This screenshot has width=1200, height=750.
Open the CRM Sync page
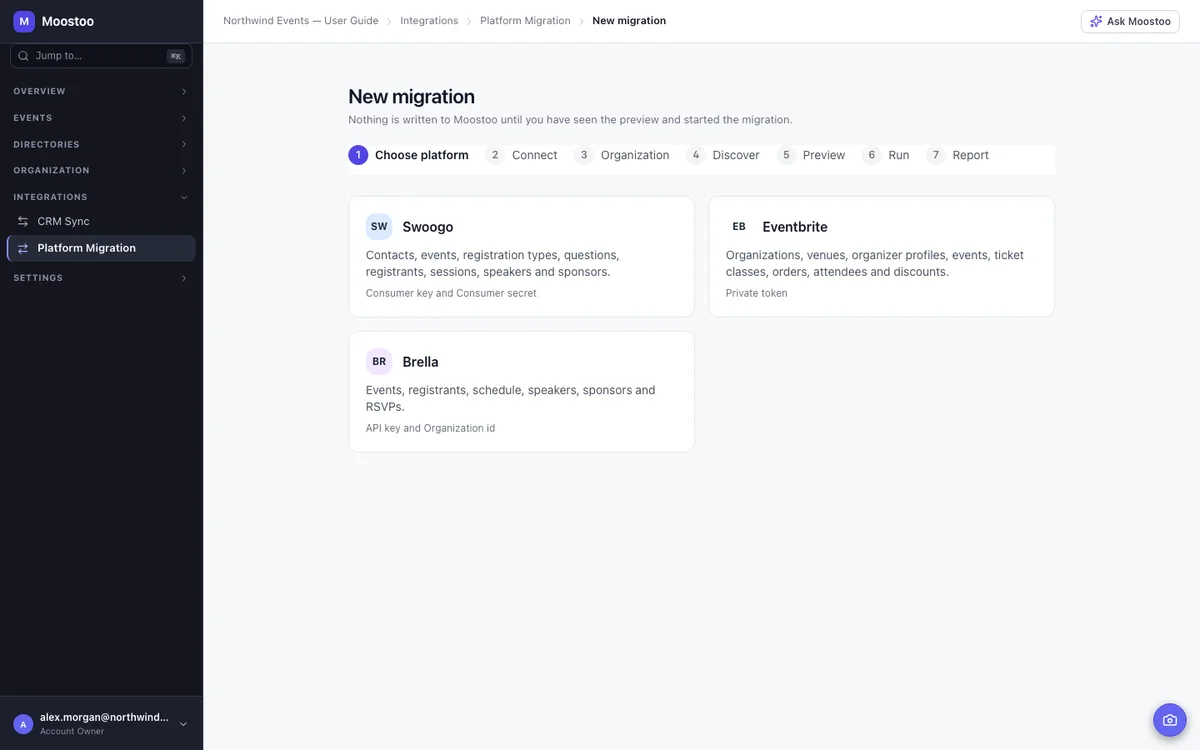[101, 221]
